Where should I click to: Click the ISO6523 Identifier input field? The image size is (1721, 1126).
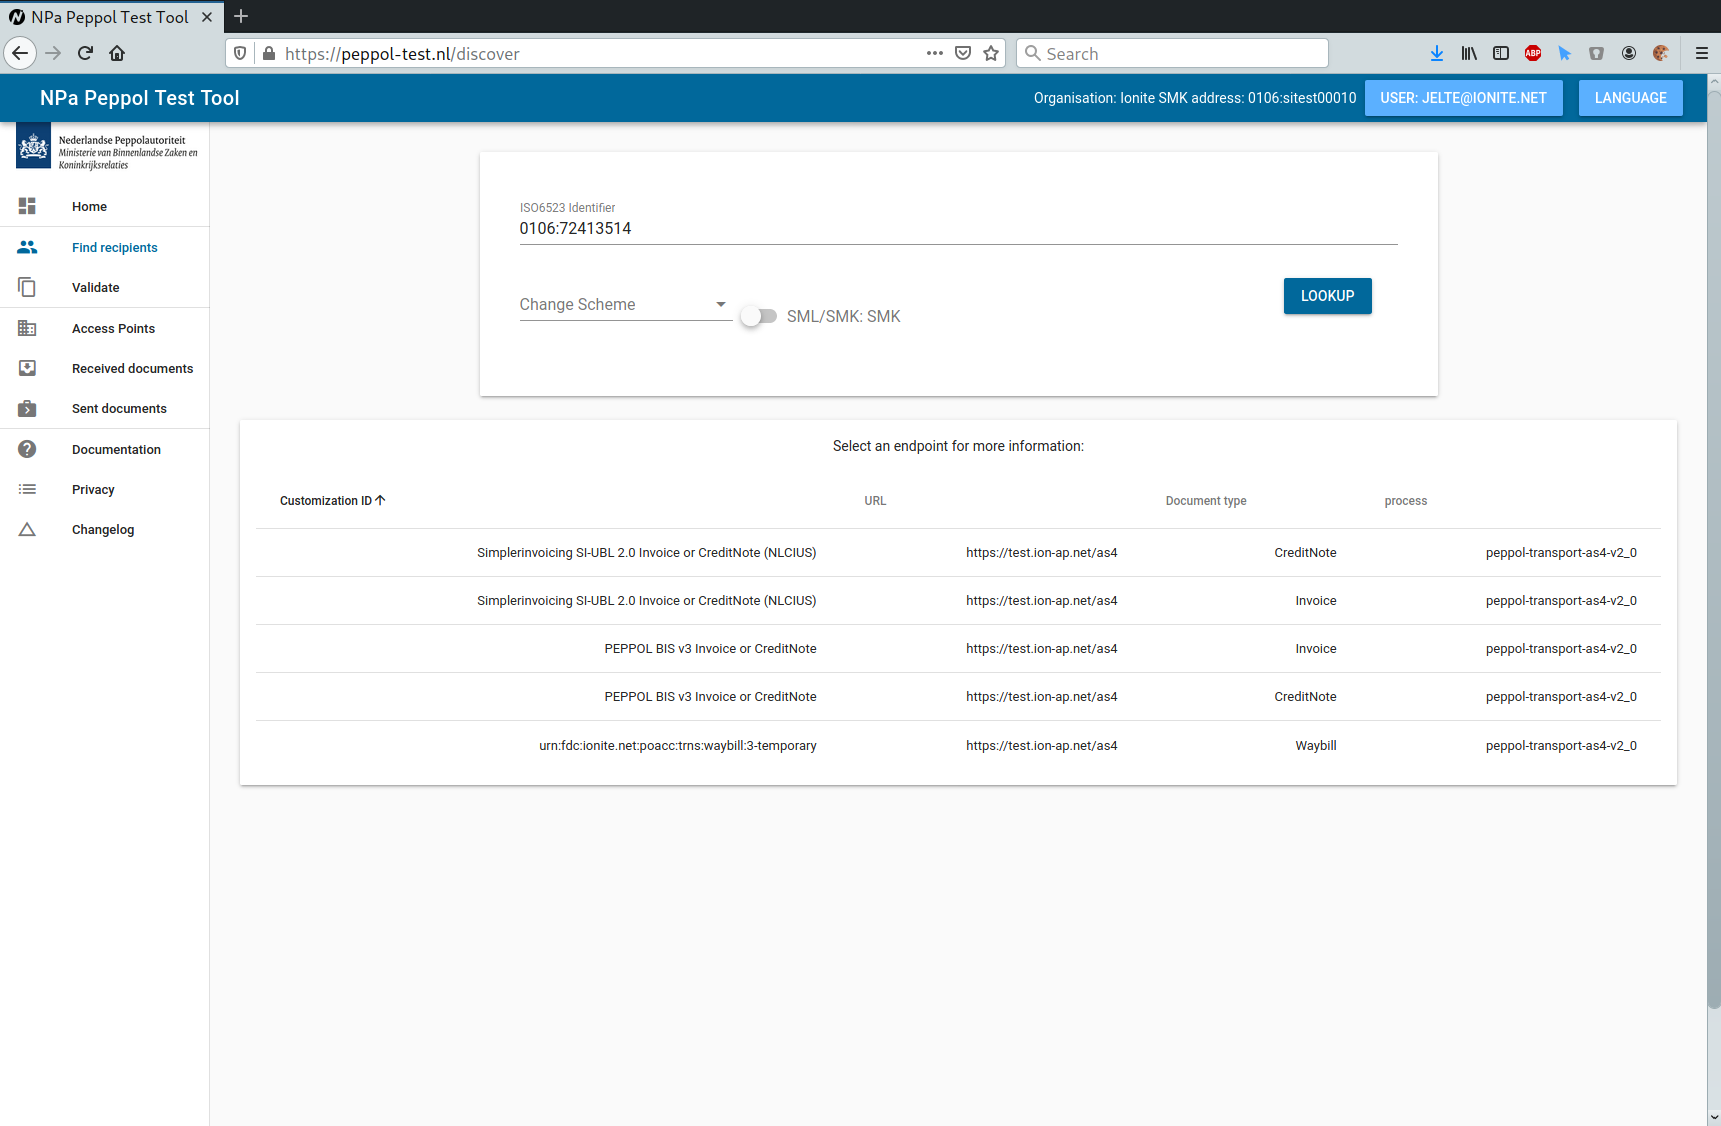click(x=958, y=229)
